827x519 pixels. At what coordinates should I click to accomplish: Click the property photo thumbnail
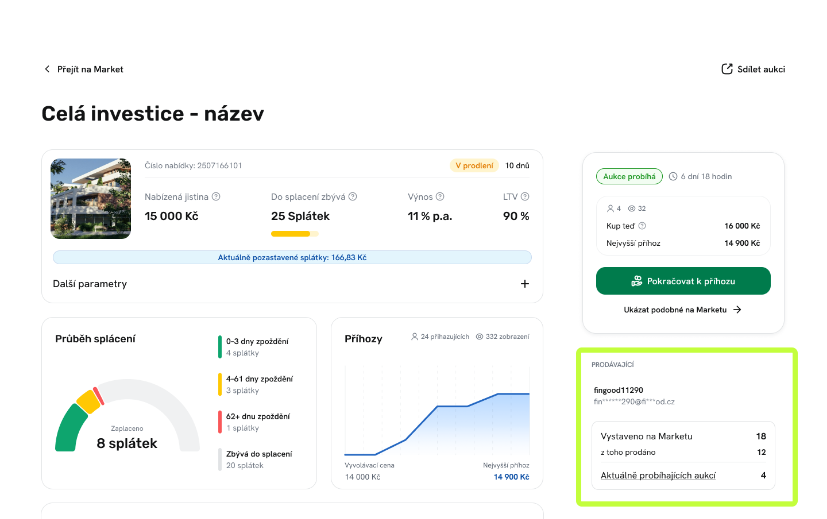91,198
